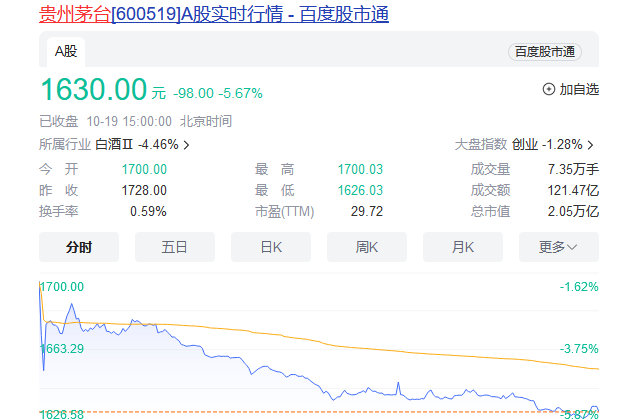This screenshot has height=420, width=627.
Task: Open the 贵州茅台[600519]A股实时行情 title link
Action: point(214,14)
